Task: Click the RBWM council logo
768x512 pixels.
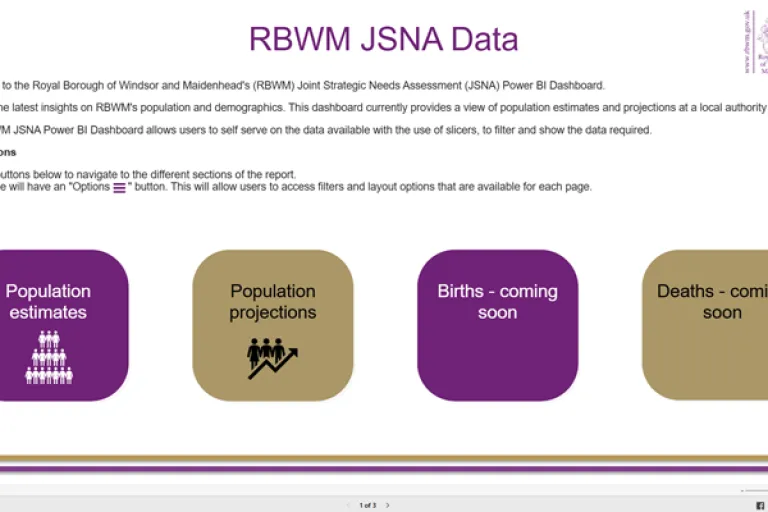Action: [755, 42]
